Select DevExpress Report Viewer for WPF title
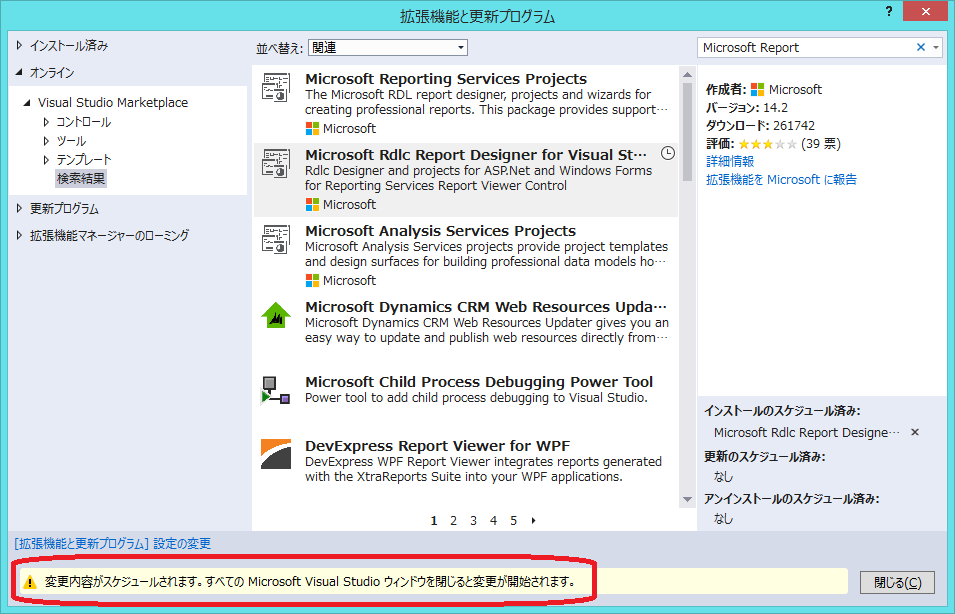The width and height of the screenshot is (955, 614). coord(437,446)
